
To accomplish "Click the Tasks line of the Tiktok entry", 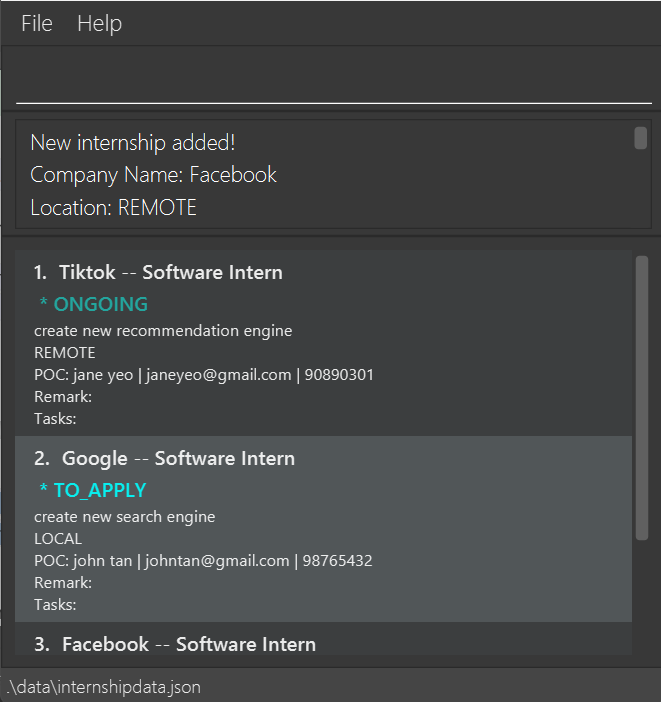I will (55, 418).
